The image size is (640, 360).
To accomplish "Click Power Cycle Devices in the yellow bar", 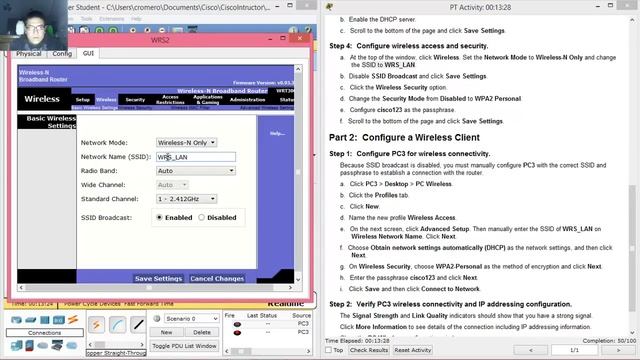I will click(93, 304).
